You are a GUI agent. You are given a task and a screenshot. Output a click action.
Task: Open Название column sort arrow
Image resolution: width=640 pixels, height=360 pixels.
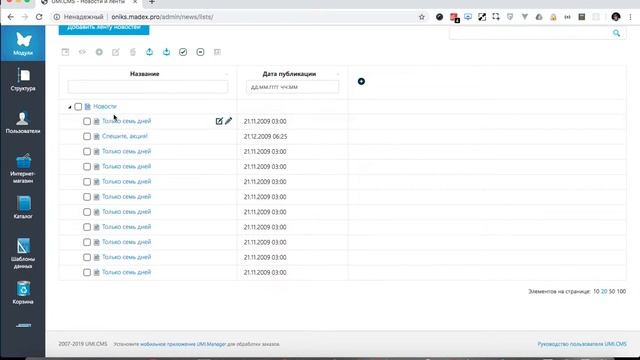(x=227, y=74)
